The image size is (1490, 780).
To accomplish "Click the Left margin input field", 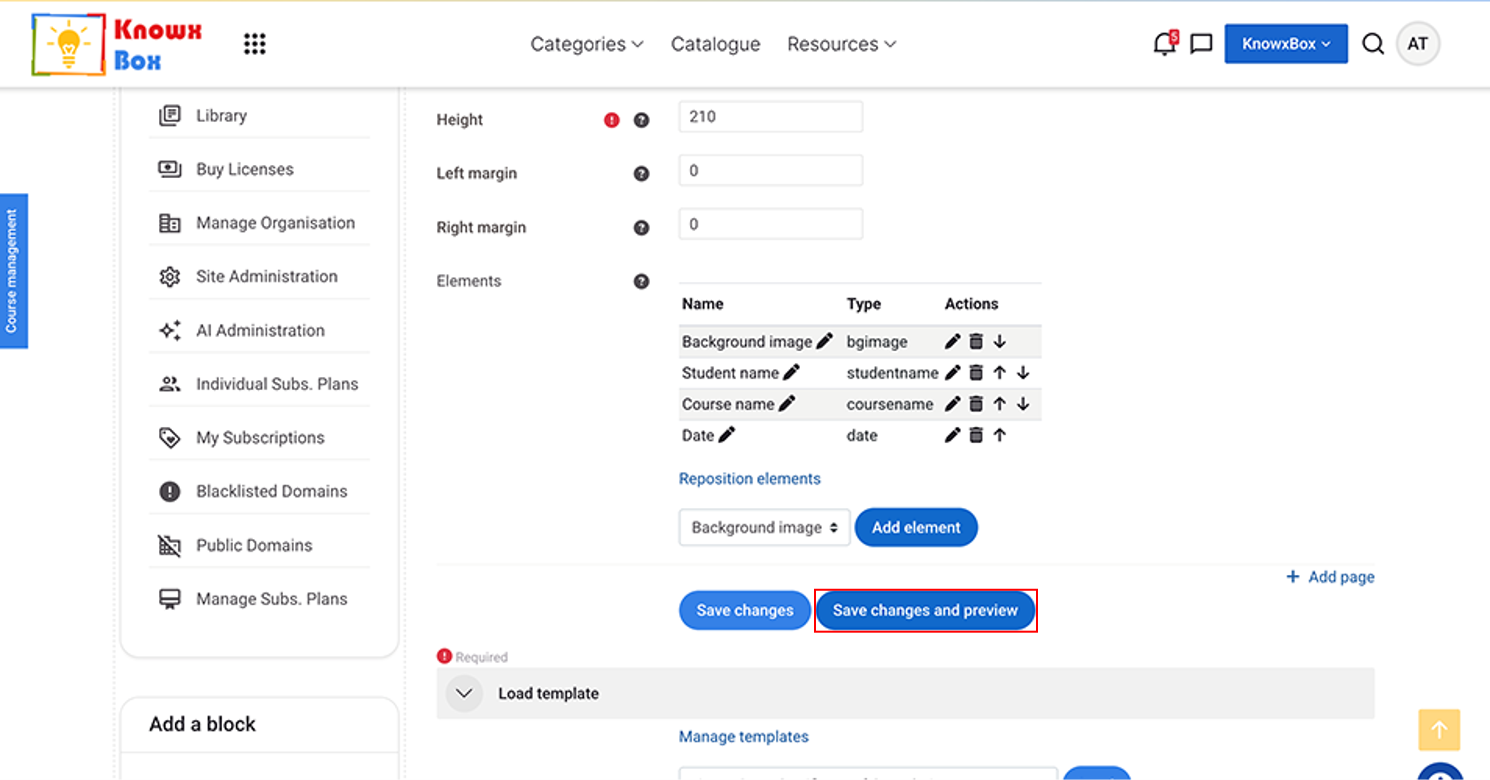I will (770, 170).
